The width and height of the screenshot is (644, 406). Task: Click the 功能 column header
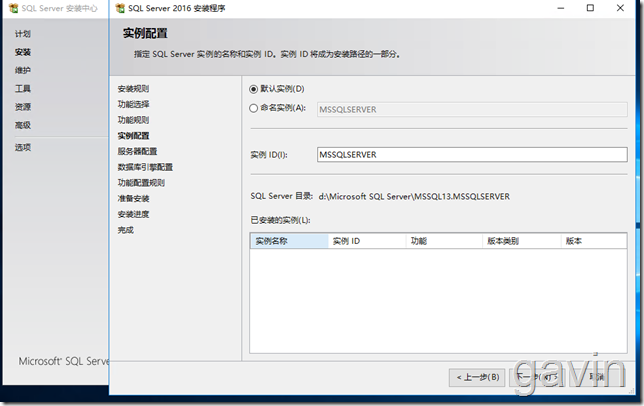(x=444, y=241)
